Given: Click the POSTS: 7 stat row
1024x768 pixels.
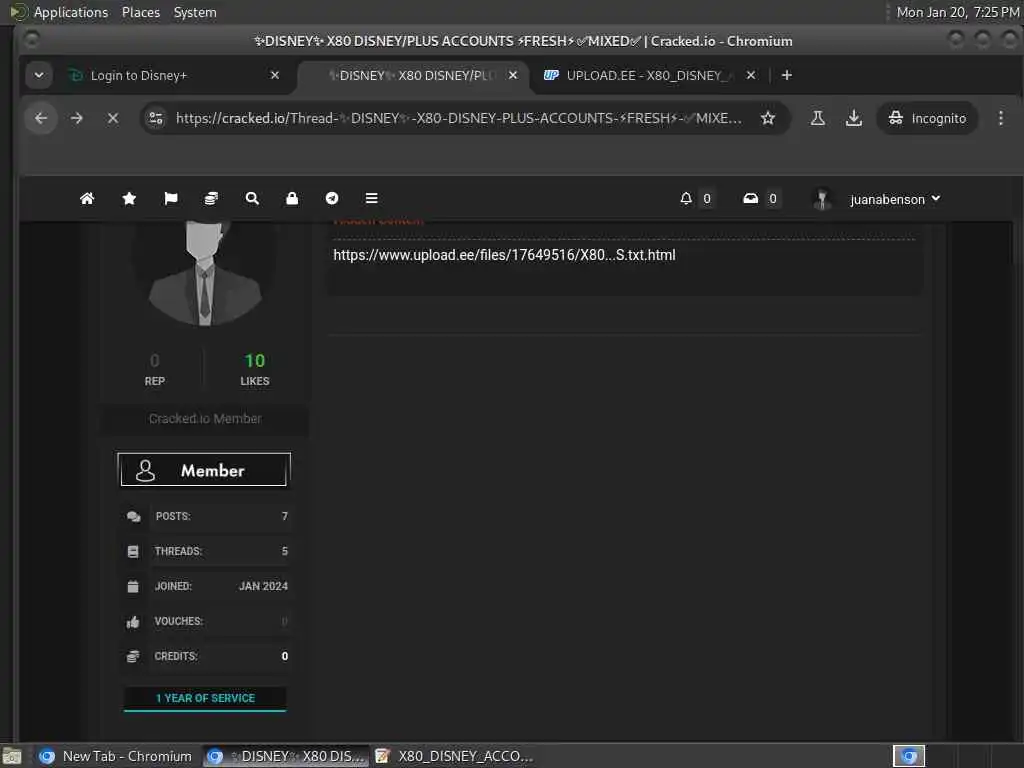Looking at the screenshot, I should point(205,516).
